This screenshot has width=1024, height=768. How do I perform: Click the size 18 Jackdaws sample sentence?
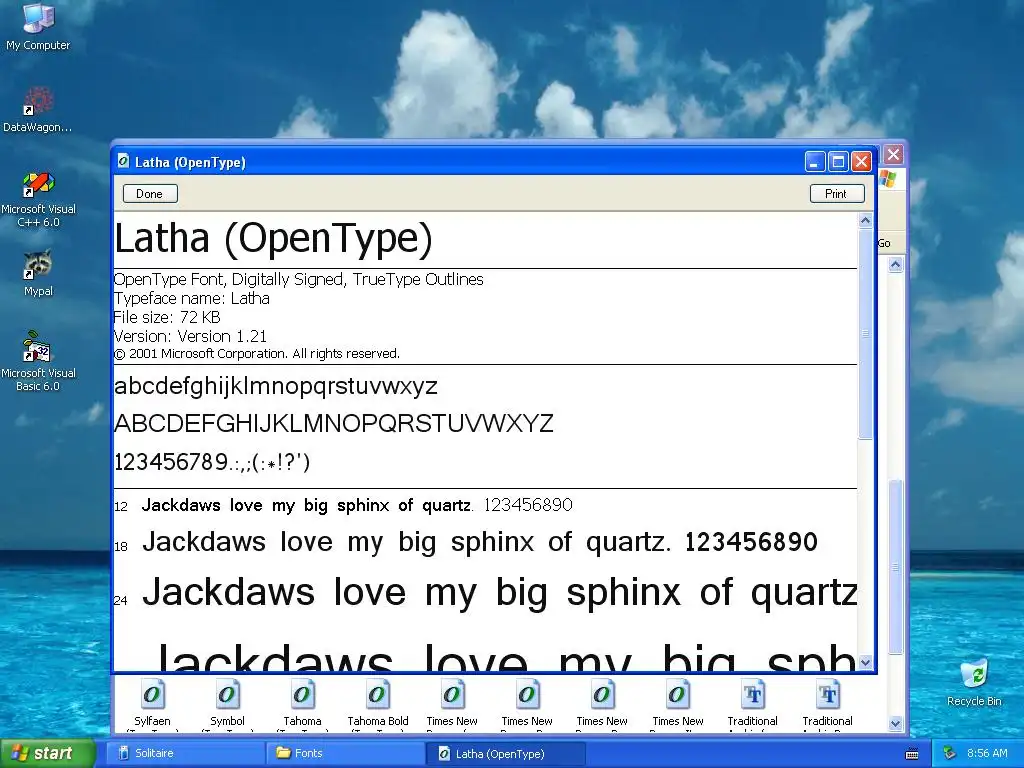[480, 543]
